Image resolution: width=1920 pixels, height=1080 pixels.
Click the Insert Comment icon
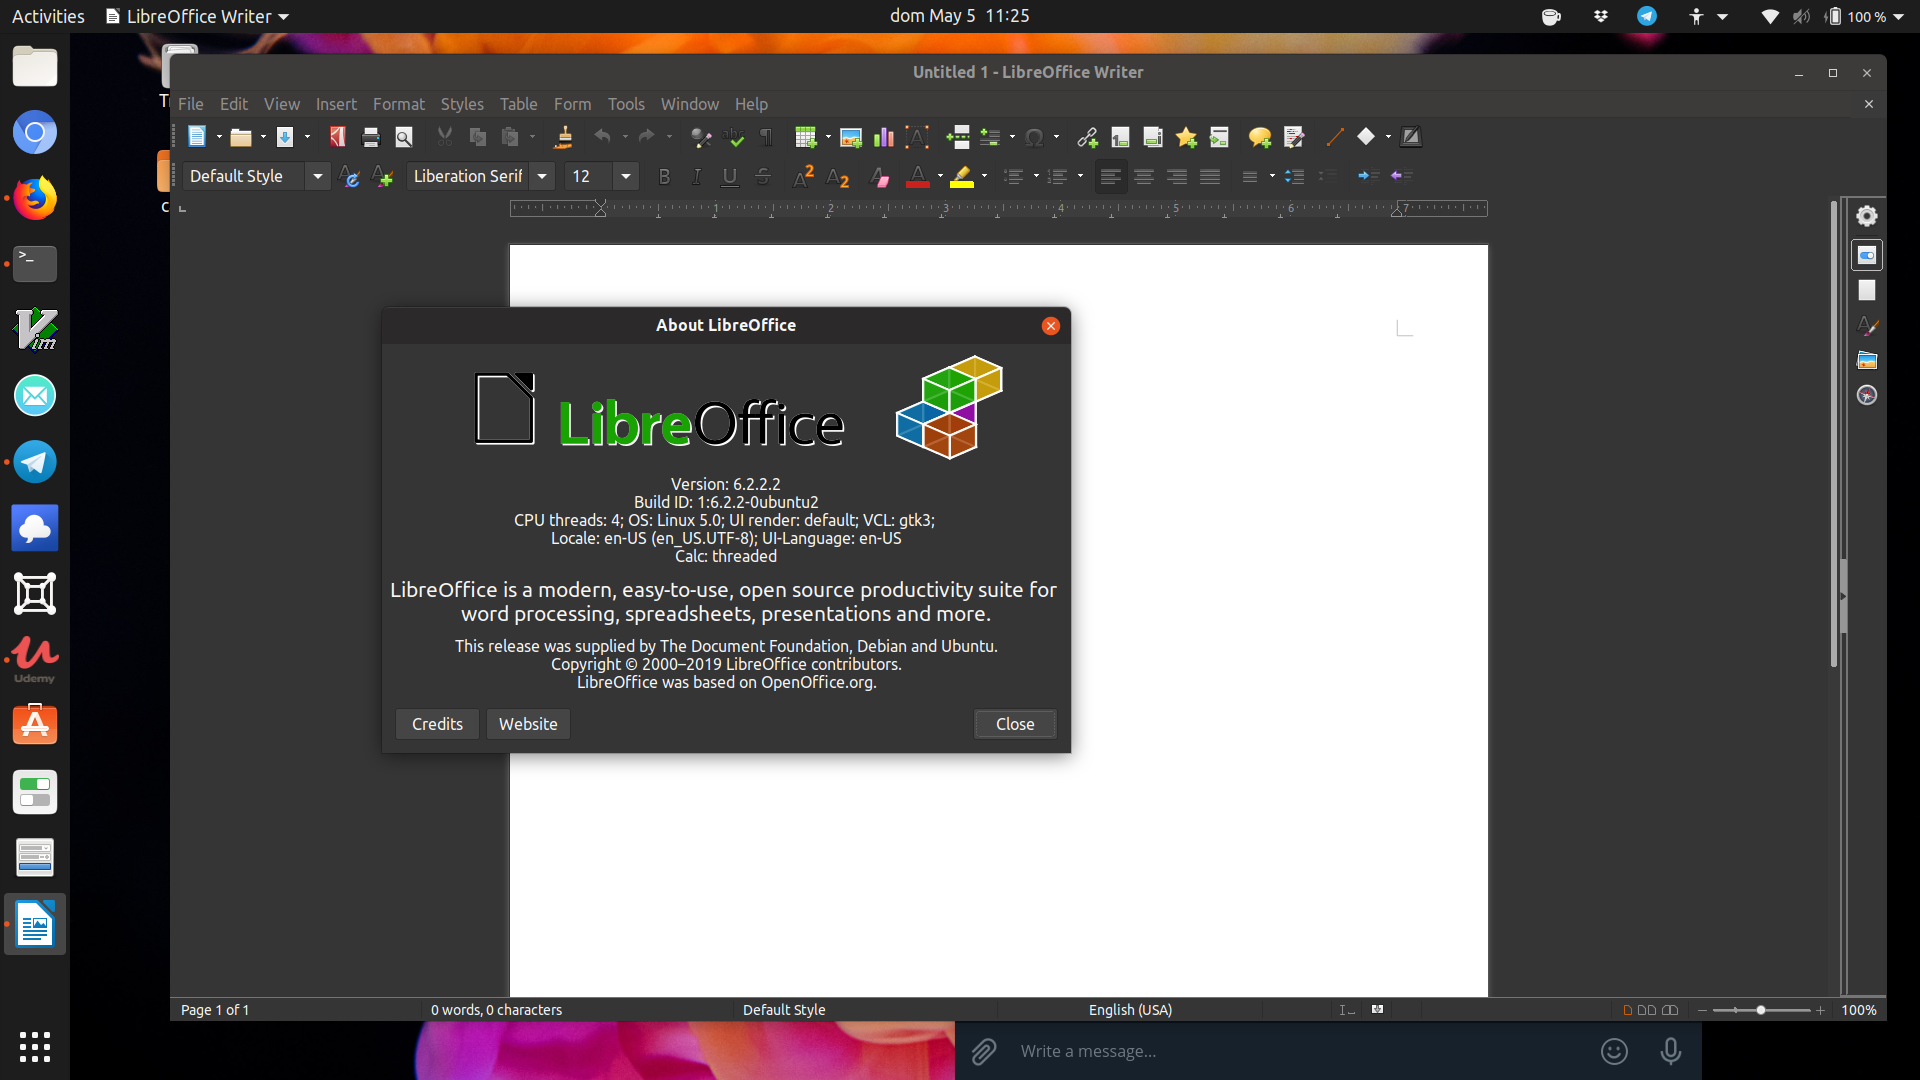[x=1259, y=137]
